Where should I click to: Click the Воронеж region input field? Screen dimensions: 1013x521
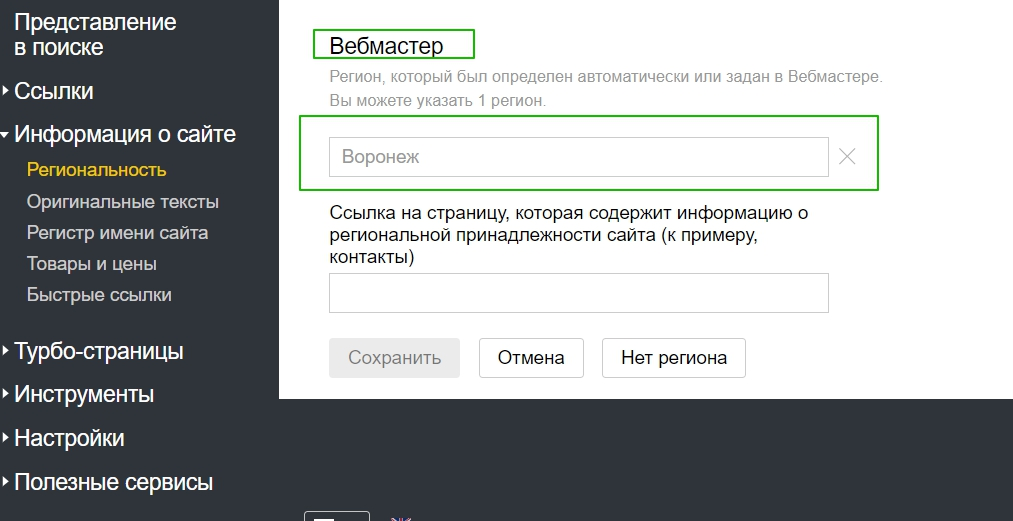(x=579, y=156)
